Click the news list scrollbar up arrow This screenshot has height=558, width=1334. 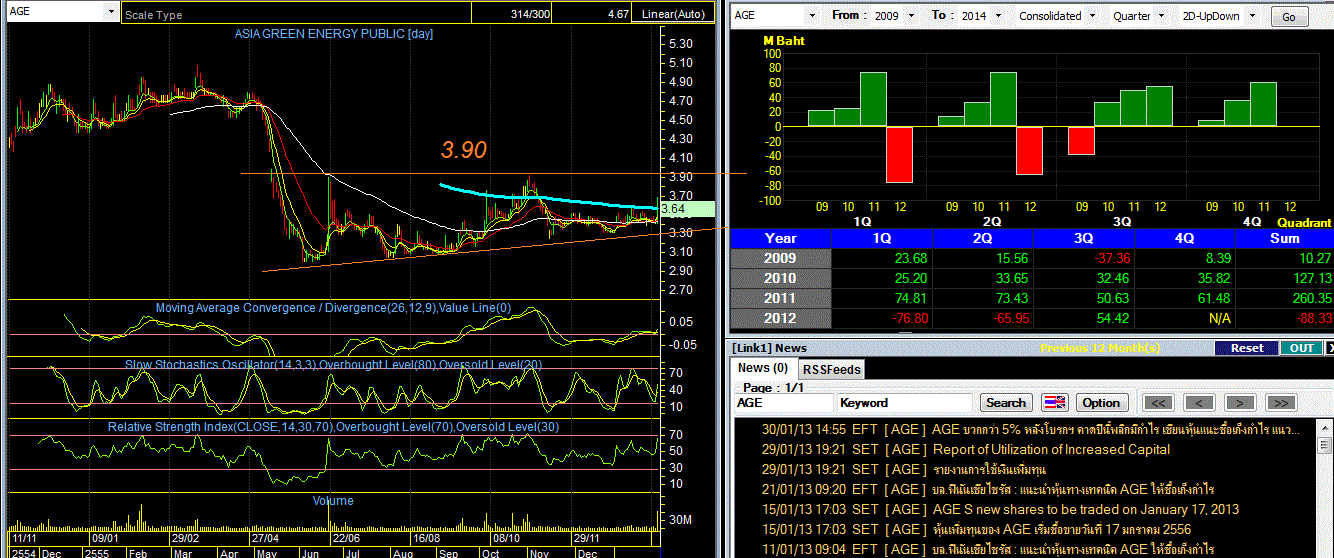(x=1326, y=427)
